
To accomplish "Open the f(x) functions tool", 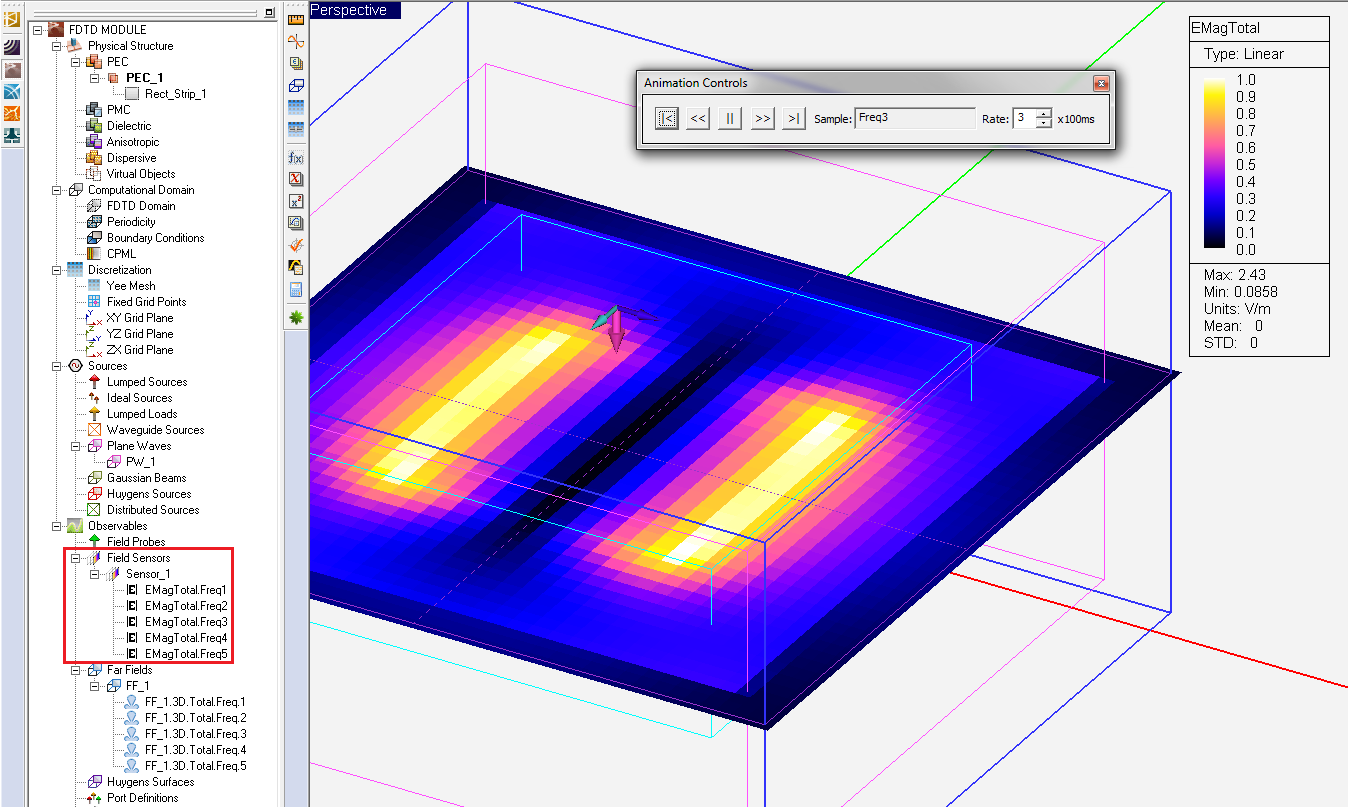I will 296,158.
